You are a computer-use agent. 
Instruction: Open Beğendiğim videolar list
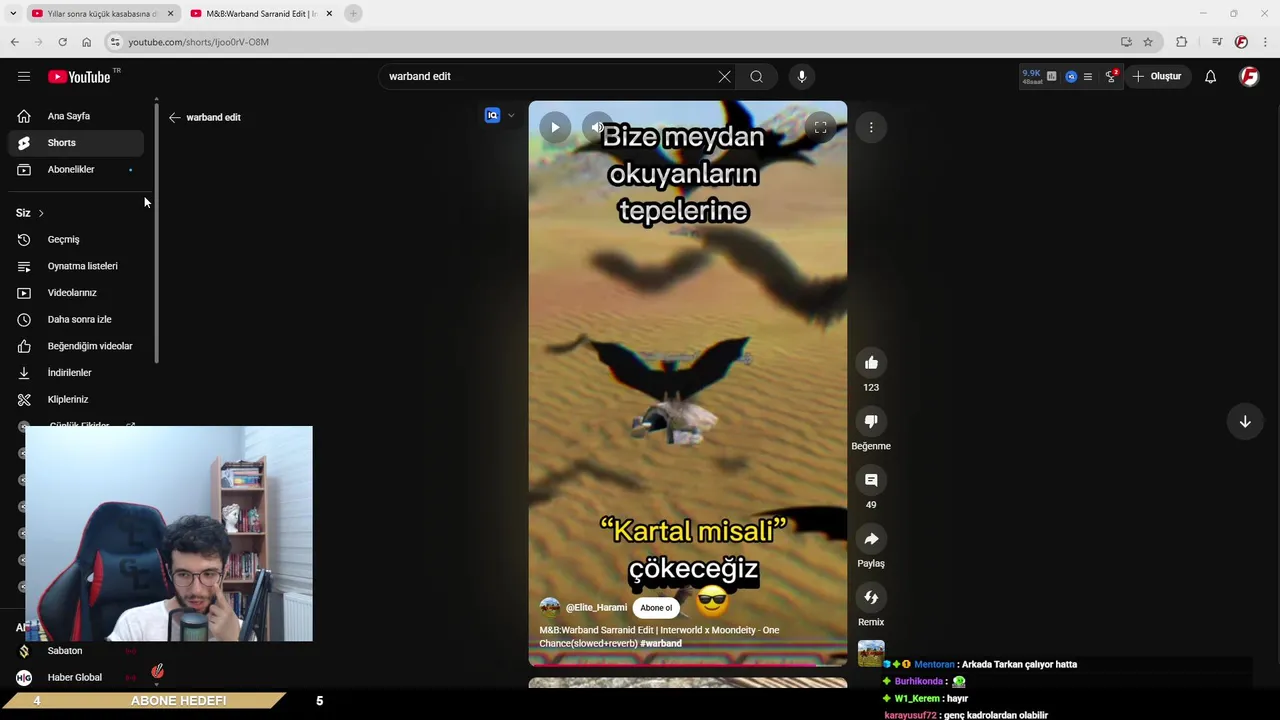coord(76,346)
